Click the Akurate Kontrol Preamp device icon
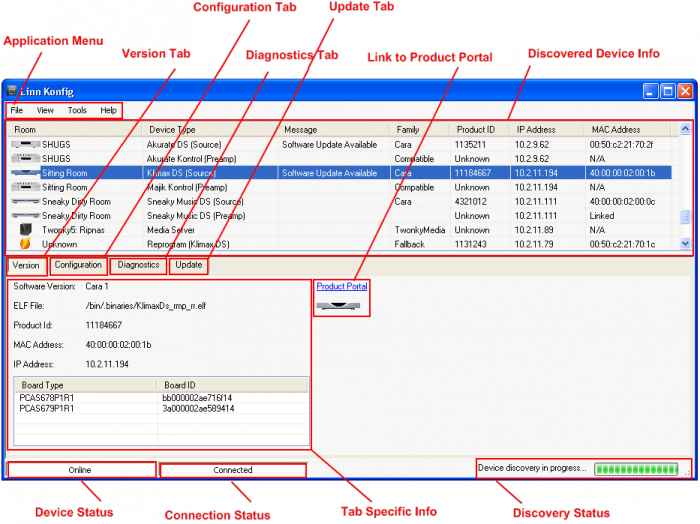Screen dimensions: 700x524 pyautogui.click(x=25, y=158)
